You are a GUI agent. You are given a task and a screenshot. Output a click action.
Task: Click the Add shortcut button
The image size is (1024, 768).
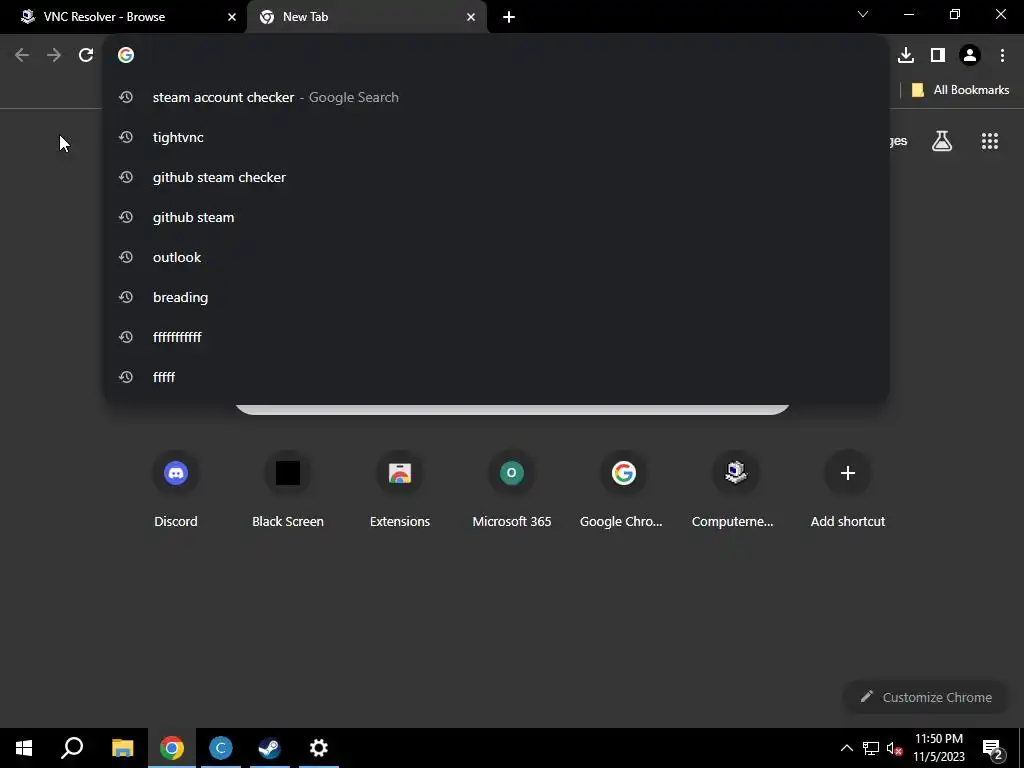pyautogui.click(x=848, y=490)
